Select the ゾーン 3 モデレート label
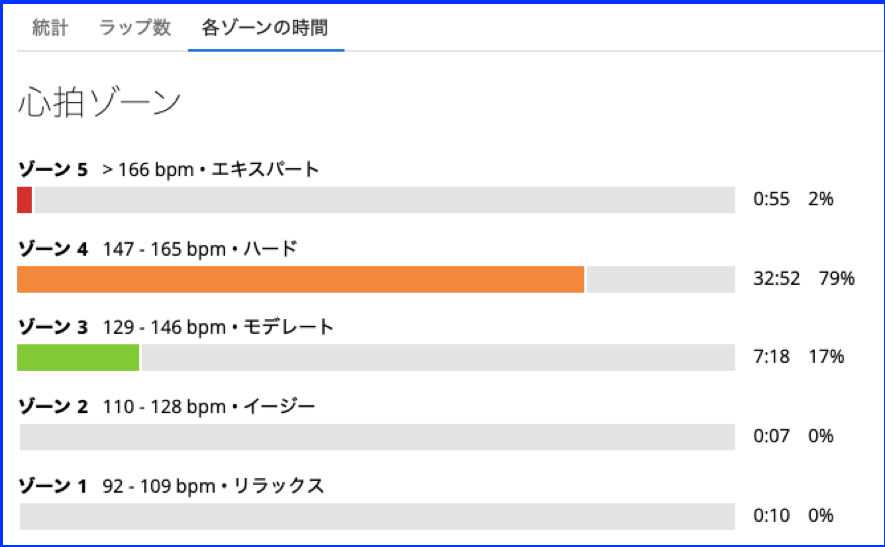885x547 pixels. point(176,327)
